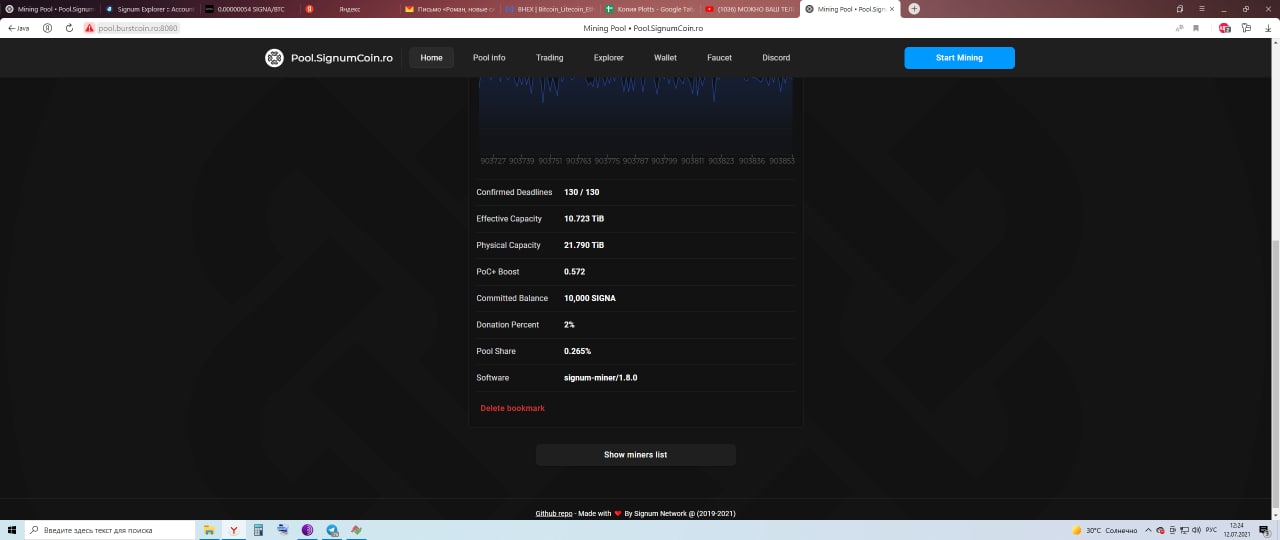Click the 12:24 clock and date in taskbar
Screen dimensions: 1280x540
pyautogui.click(x=1238, y=530)
